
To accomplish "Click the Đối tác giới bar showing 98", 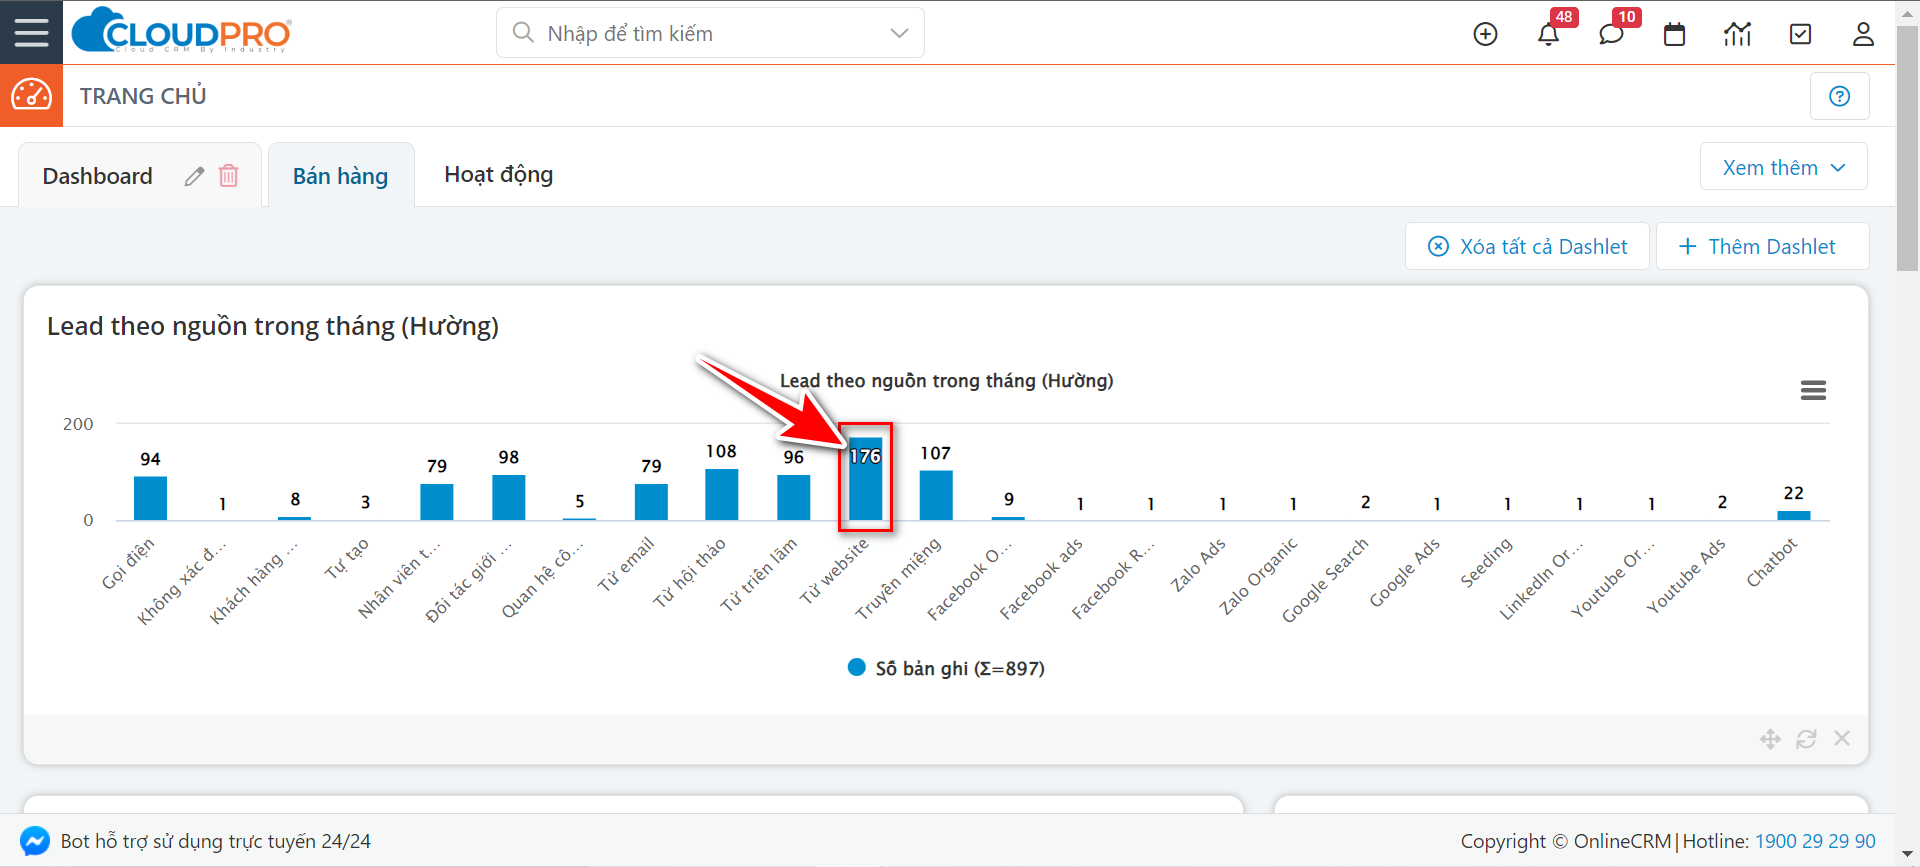I will pos(508,497).
